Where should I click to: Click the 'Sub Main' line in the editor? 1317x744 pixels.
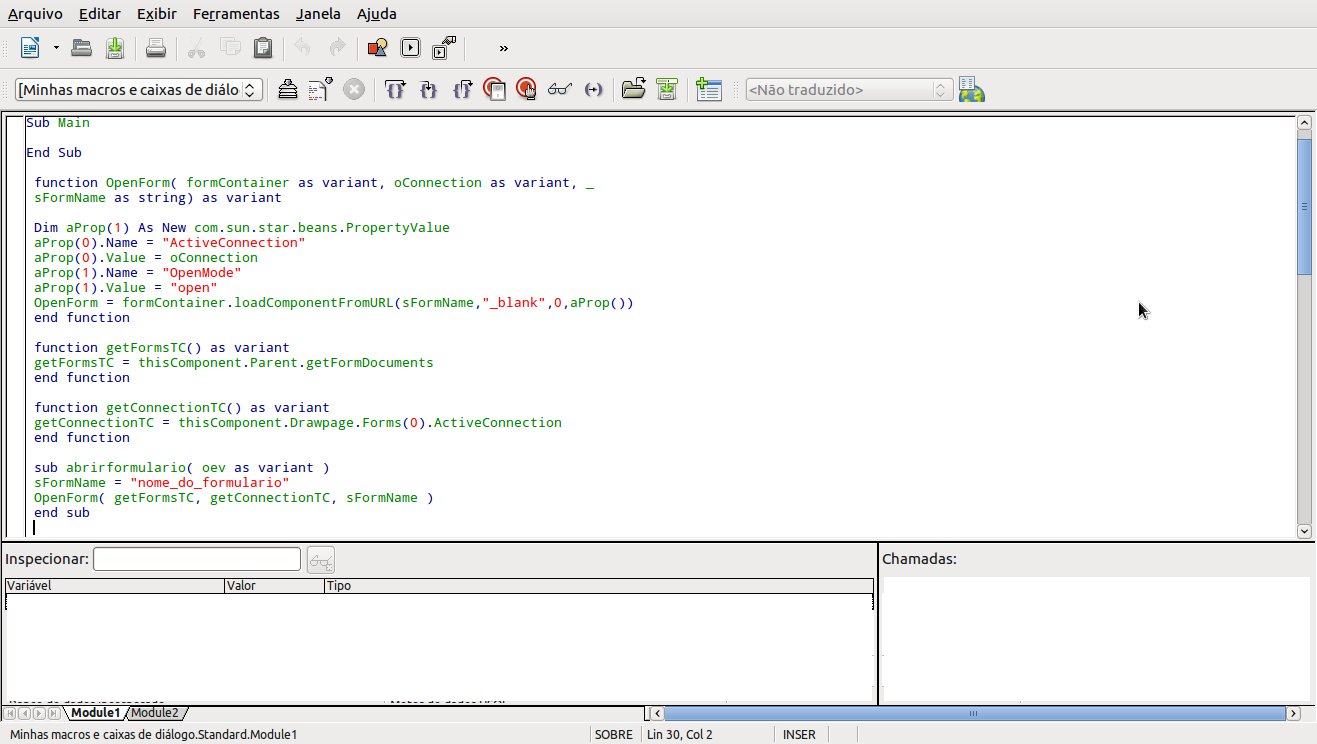click(58, 123)
